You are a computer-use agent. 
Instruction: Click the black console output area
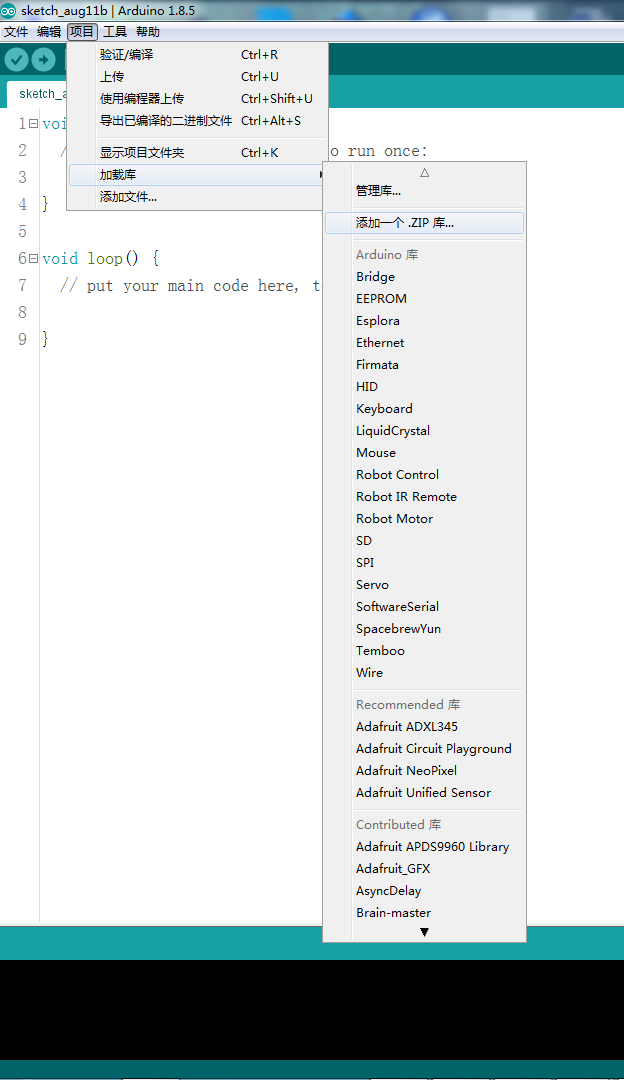(312, 1009)
